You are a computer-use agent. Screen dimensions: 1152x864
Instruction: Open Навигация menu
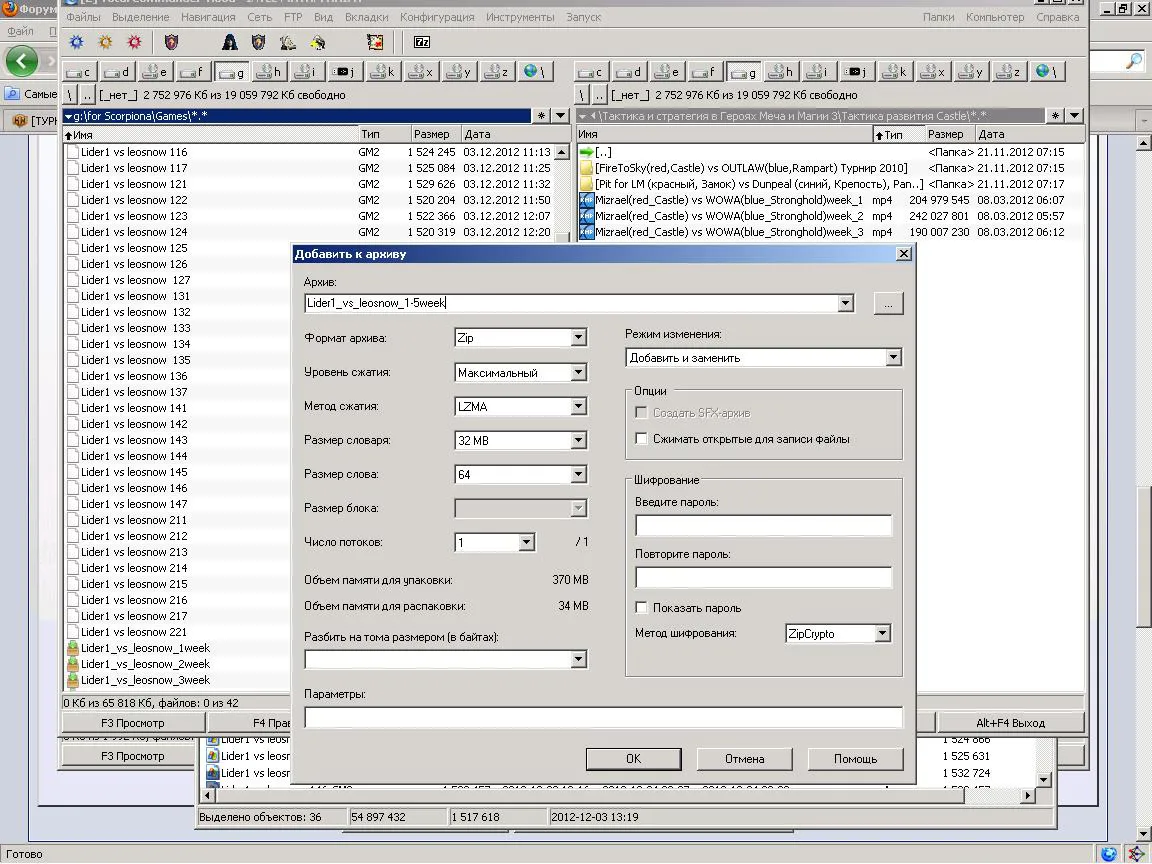tap(208, 17)
